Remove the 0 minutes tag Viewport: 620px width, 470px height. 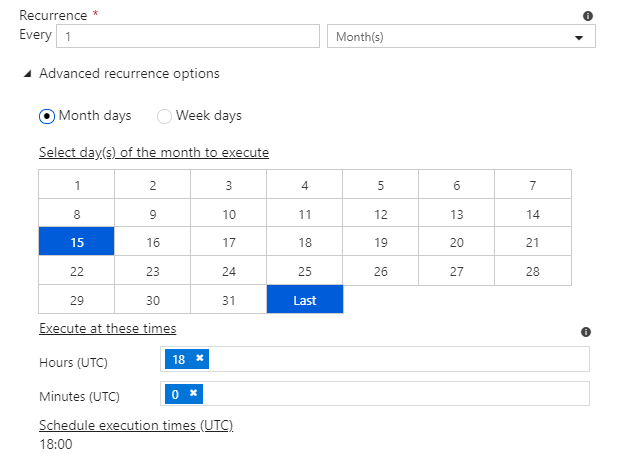[x=193, y=394]
